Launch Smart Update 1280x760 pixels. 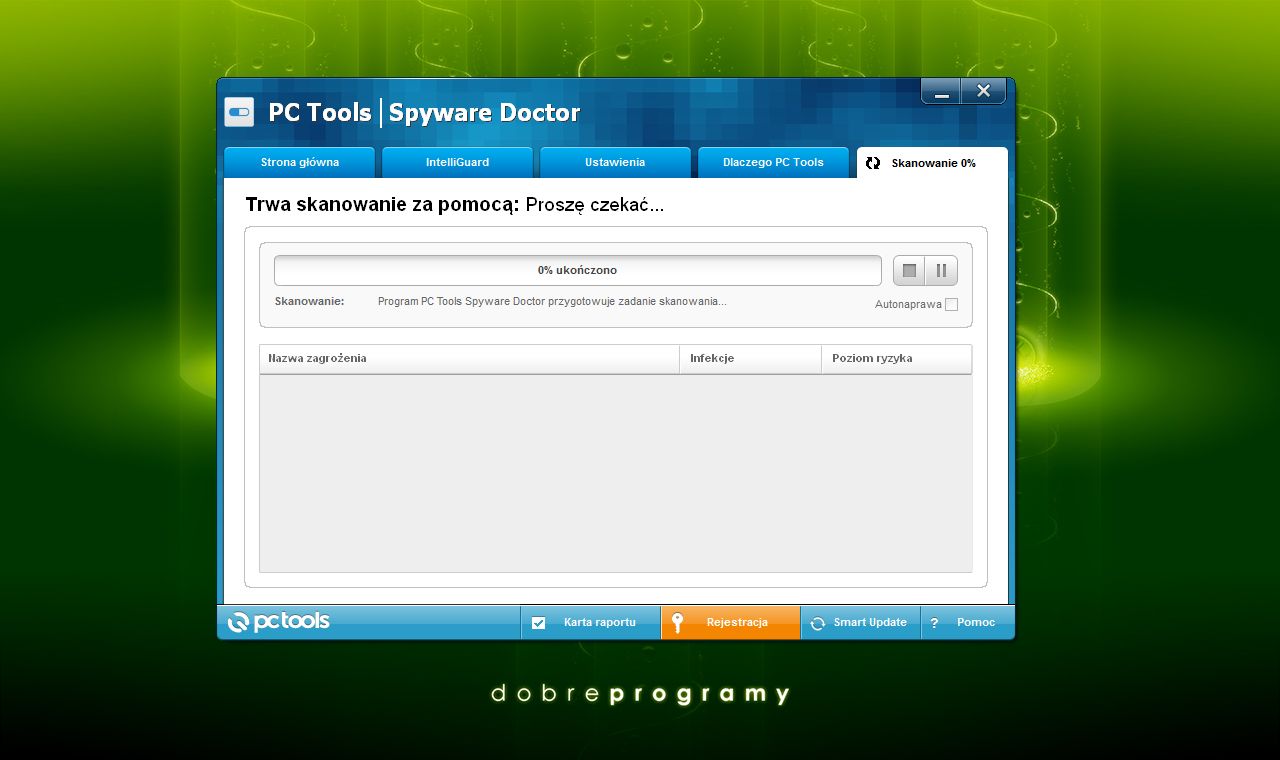(860, 622)
